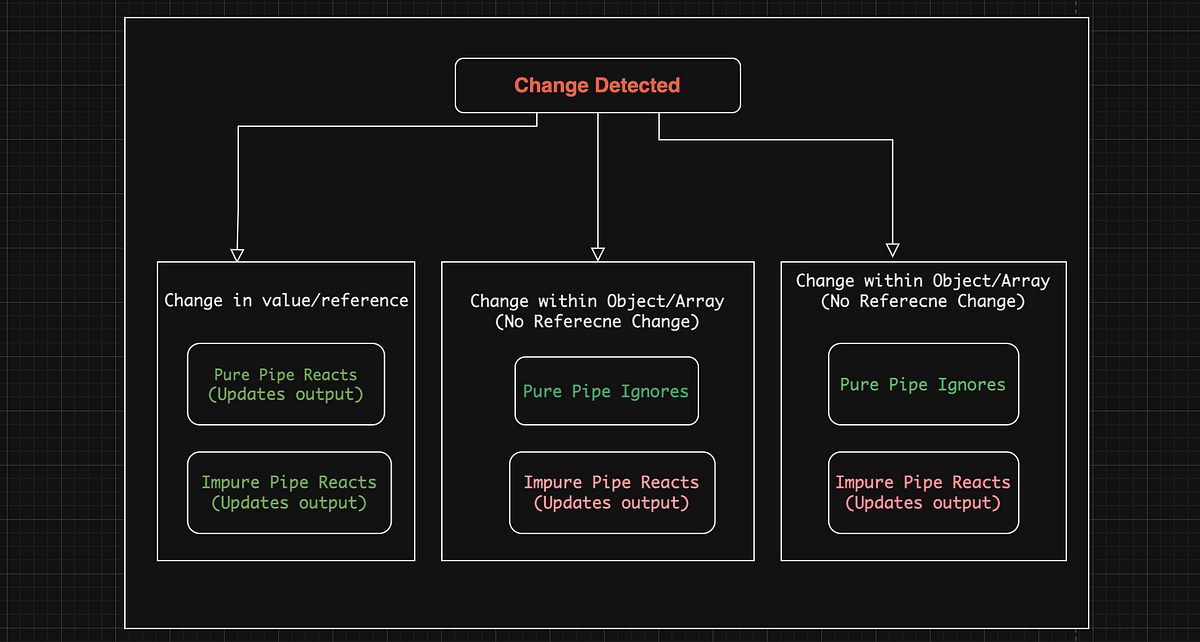Click the horizontal connector line from Change Detected
This screenshot has width=1200, height=642.
(380, 126)
